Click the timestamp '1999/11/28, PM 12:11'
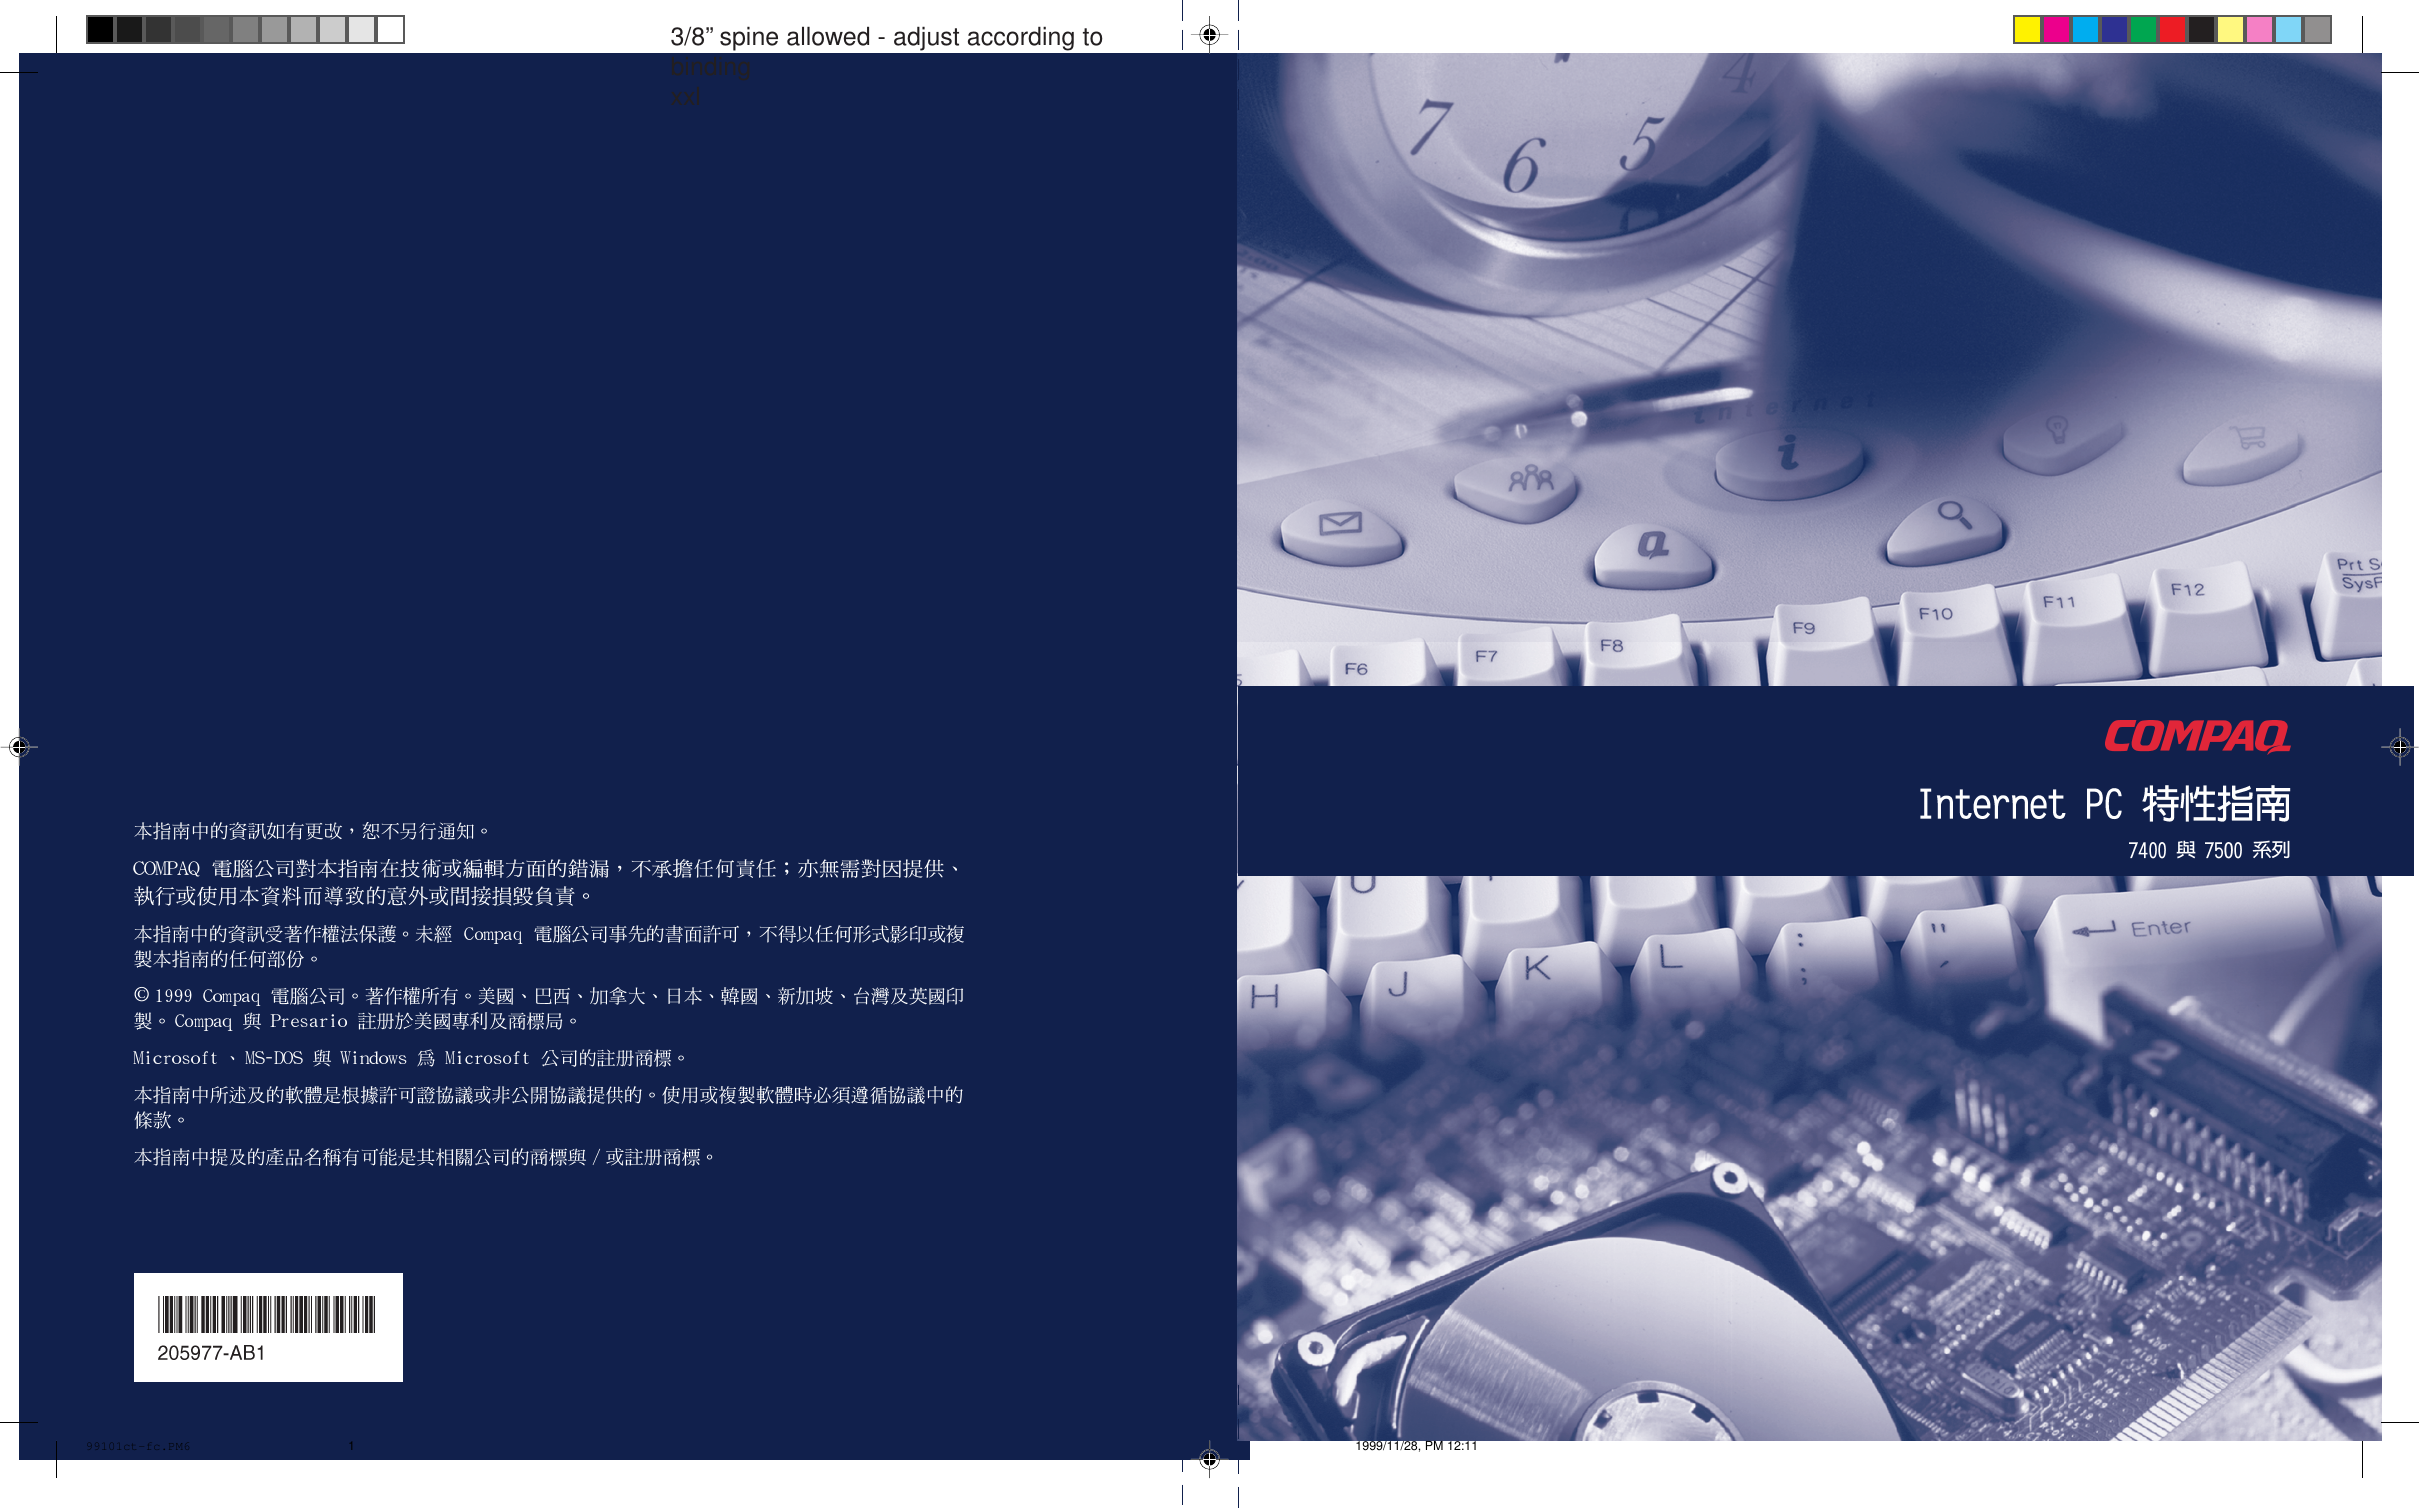The height and width of the screenshot is (1508, 2419). coord(1416,1446)
